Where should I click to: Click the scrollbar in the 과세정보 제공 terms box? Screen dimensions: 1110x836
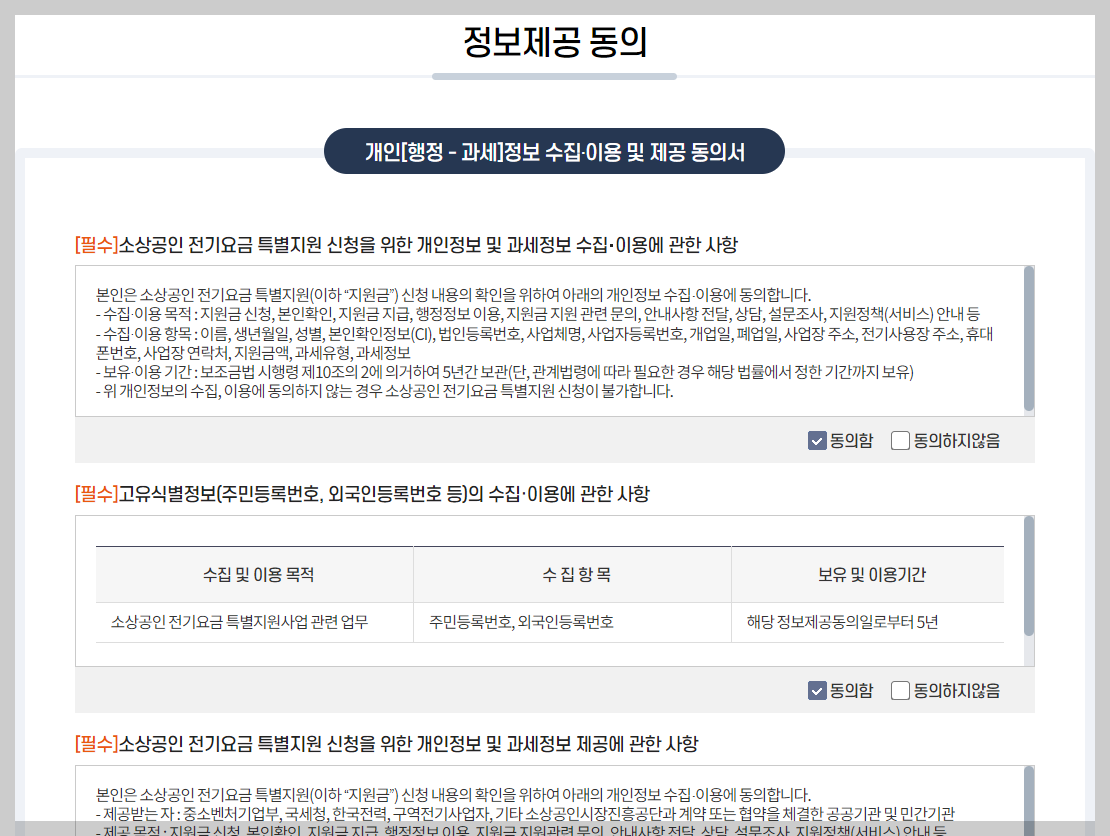click(1029, 800)
